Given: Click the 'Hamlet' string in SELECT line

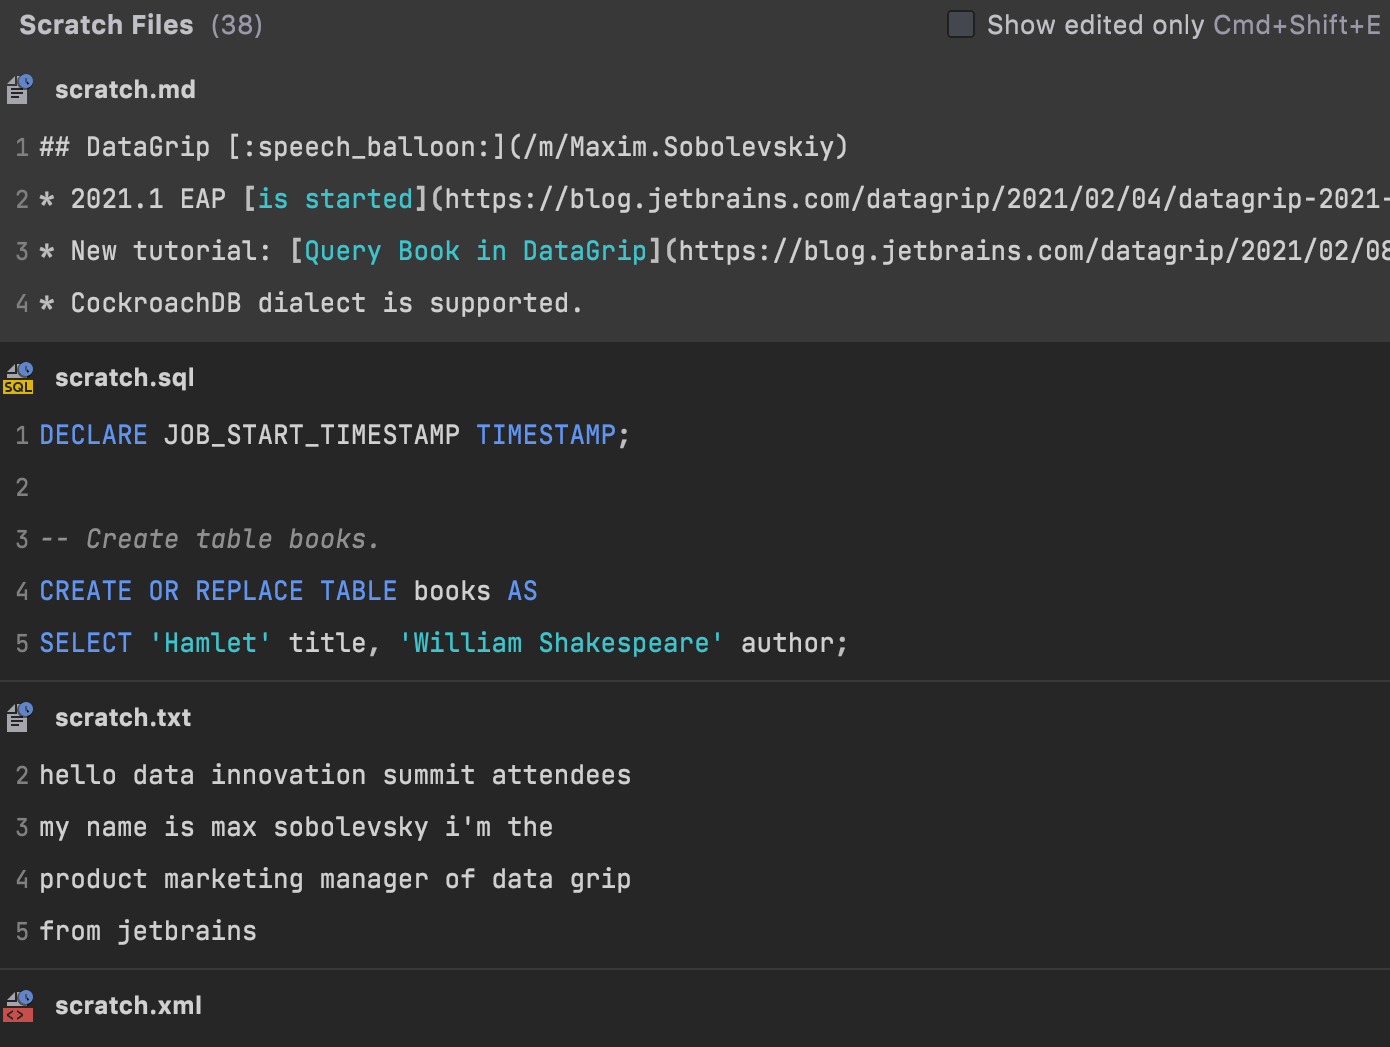Looking at the screenshot, I should point(210,643).
